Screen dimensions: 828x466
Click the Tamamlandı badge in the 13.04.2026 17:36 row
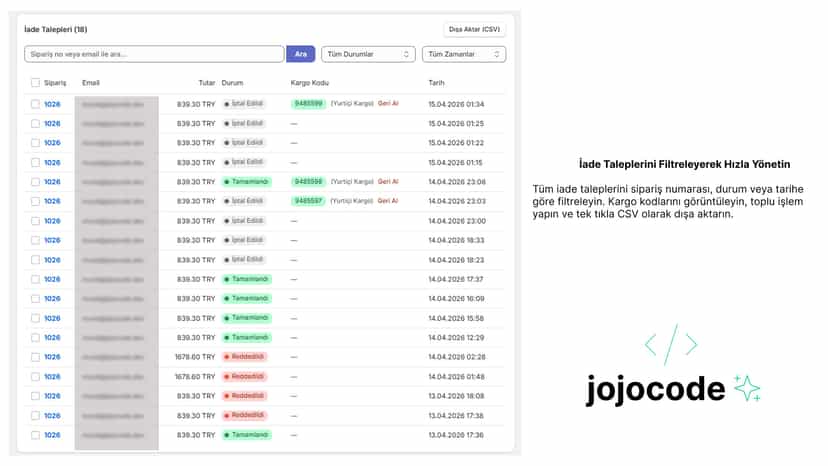pos(247,435)
